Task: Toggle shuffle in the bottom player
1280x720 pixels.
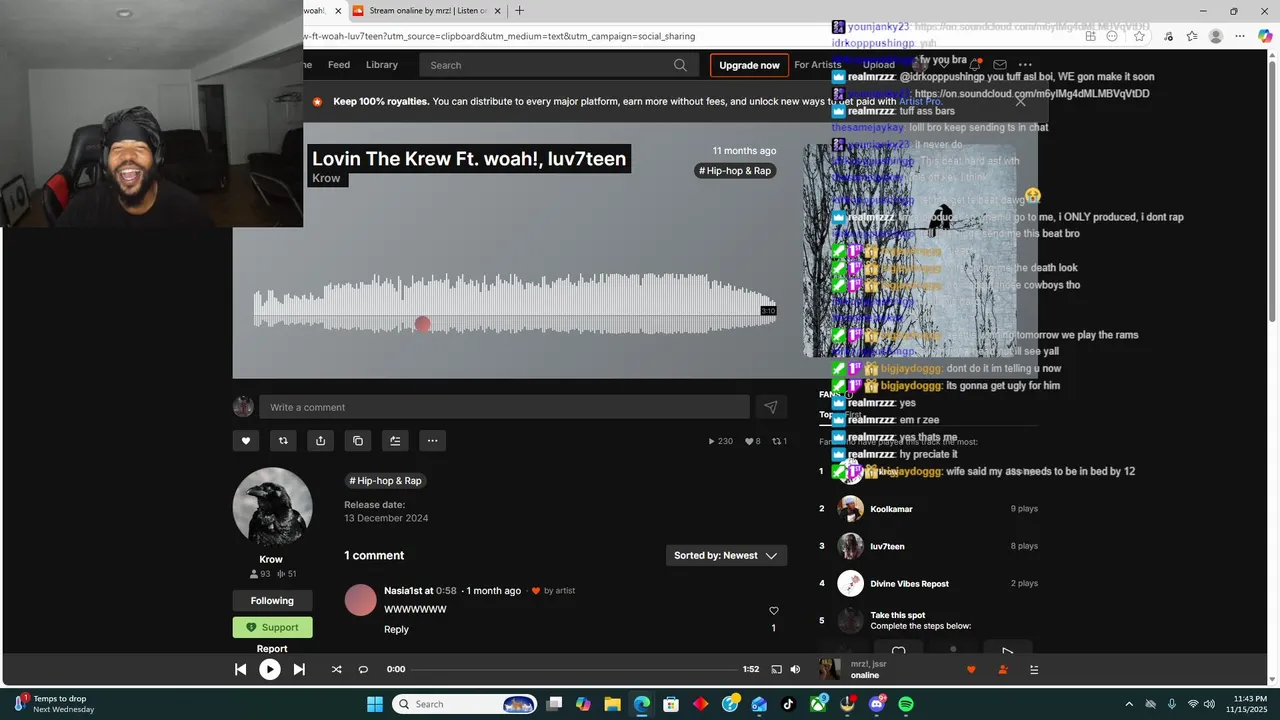Action: pyautogui.click(x=336, y=670)
